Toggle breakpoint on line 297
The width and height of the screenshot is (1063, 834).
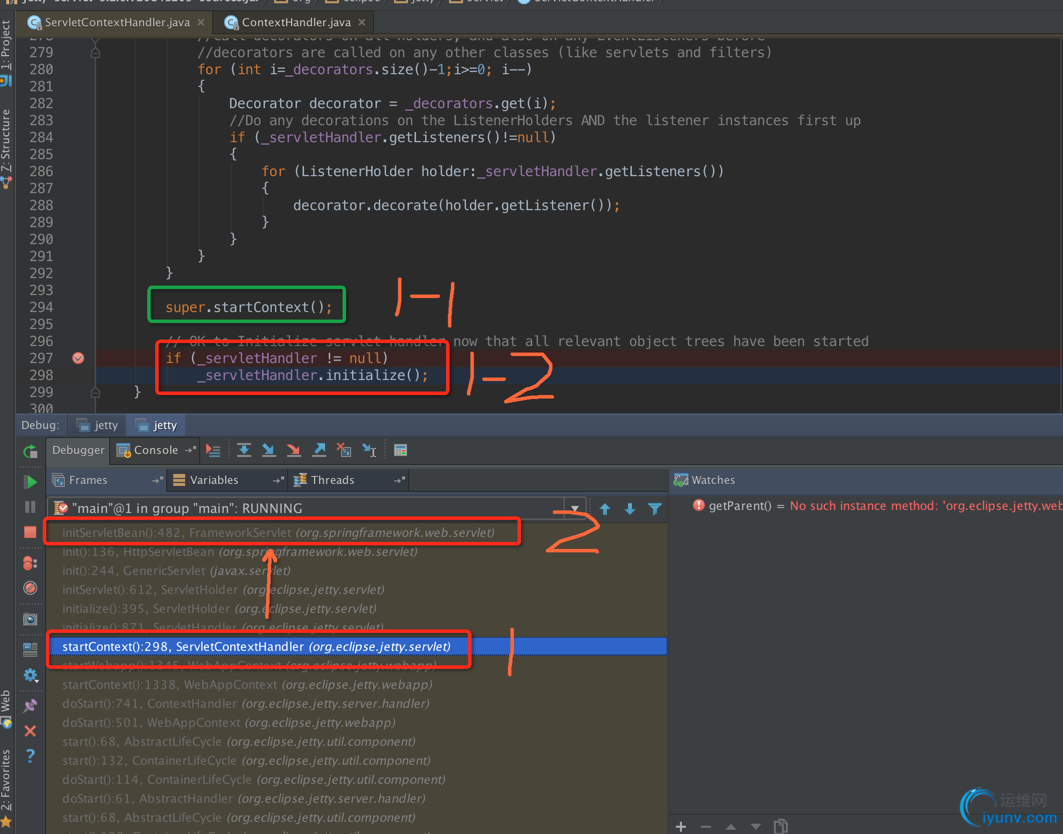pyautogui.click(x=78, y=358)
